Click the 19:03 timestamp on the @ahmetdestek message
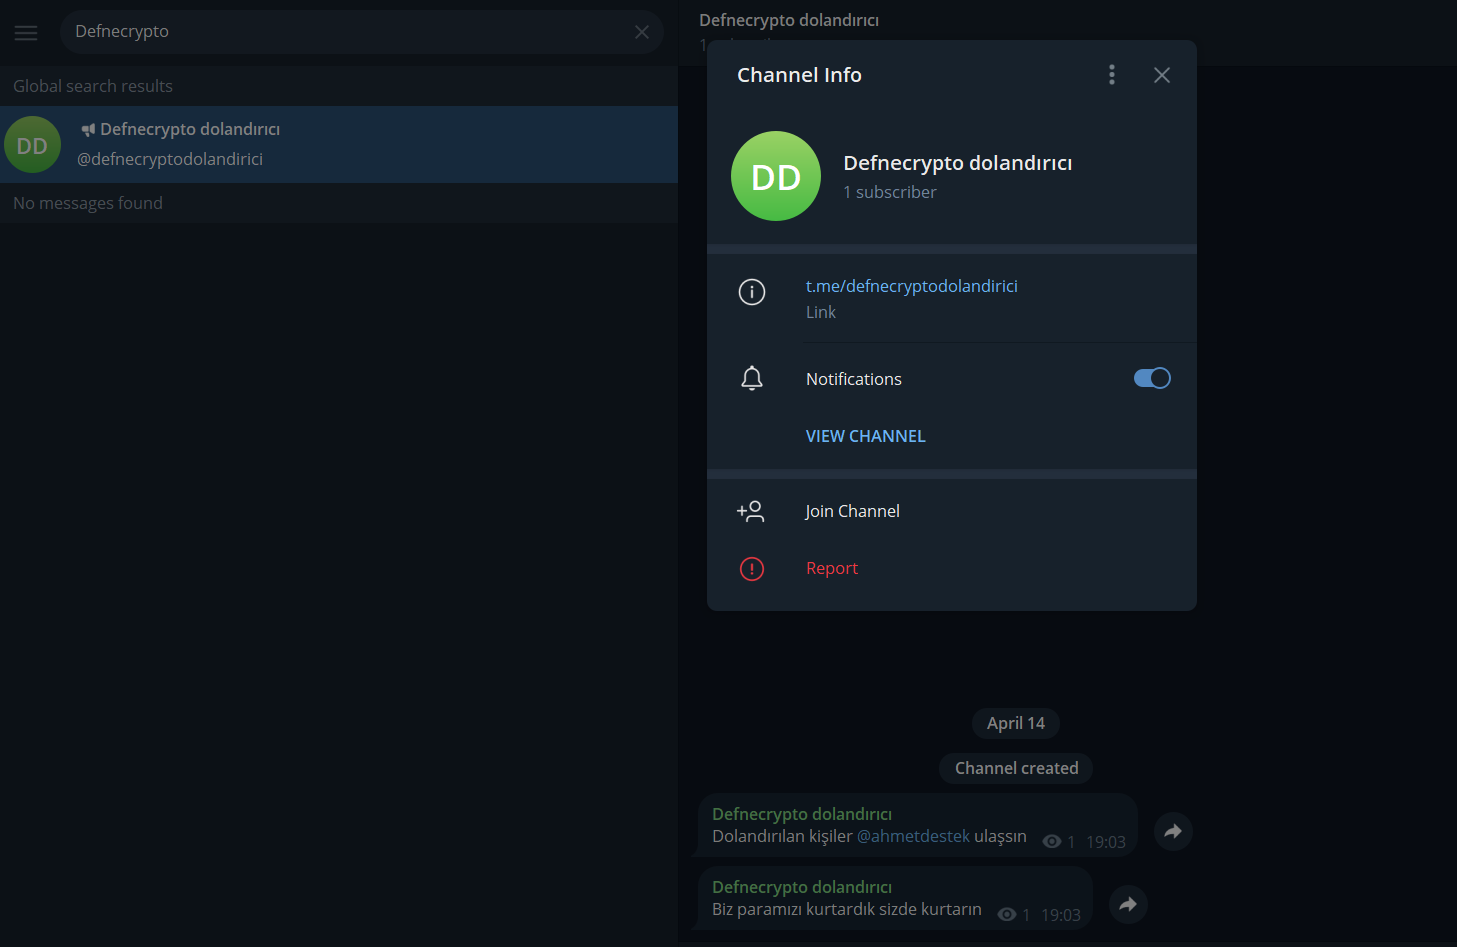 1106,842
